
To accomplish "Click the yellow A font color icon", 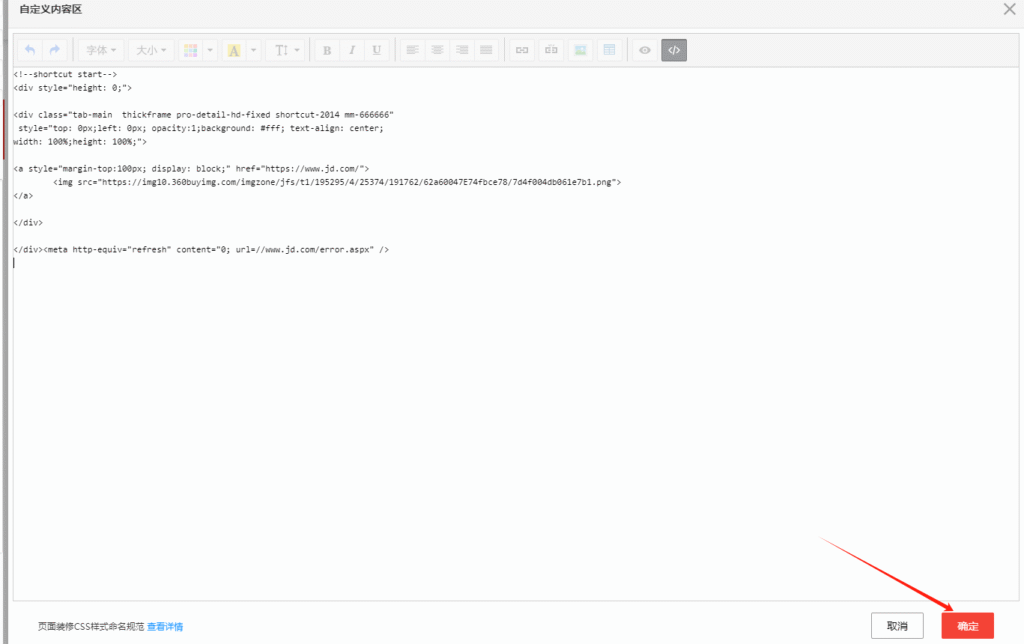I will tap(234, 50).
